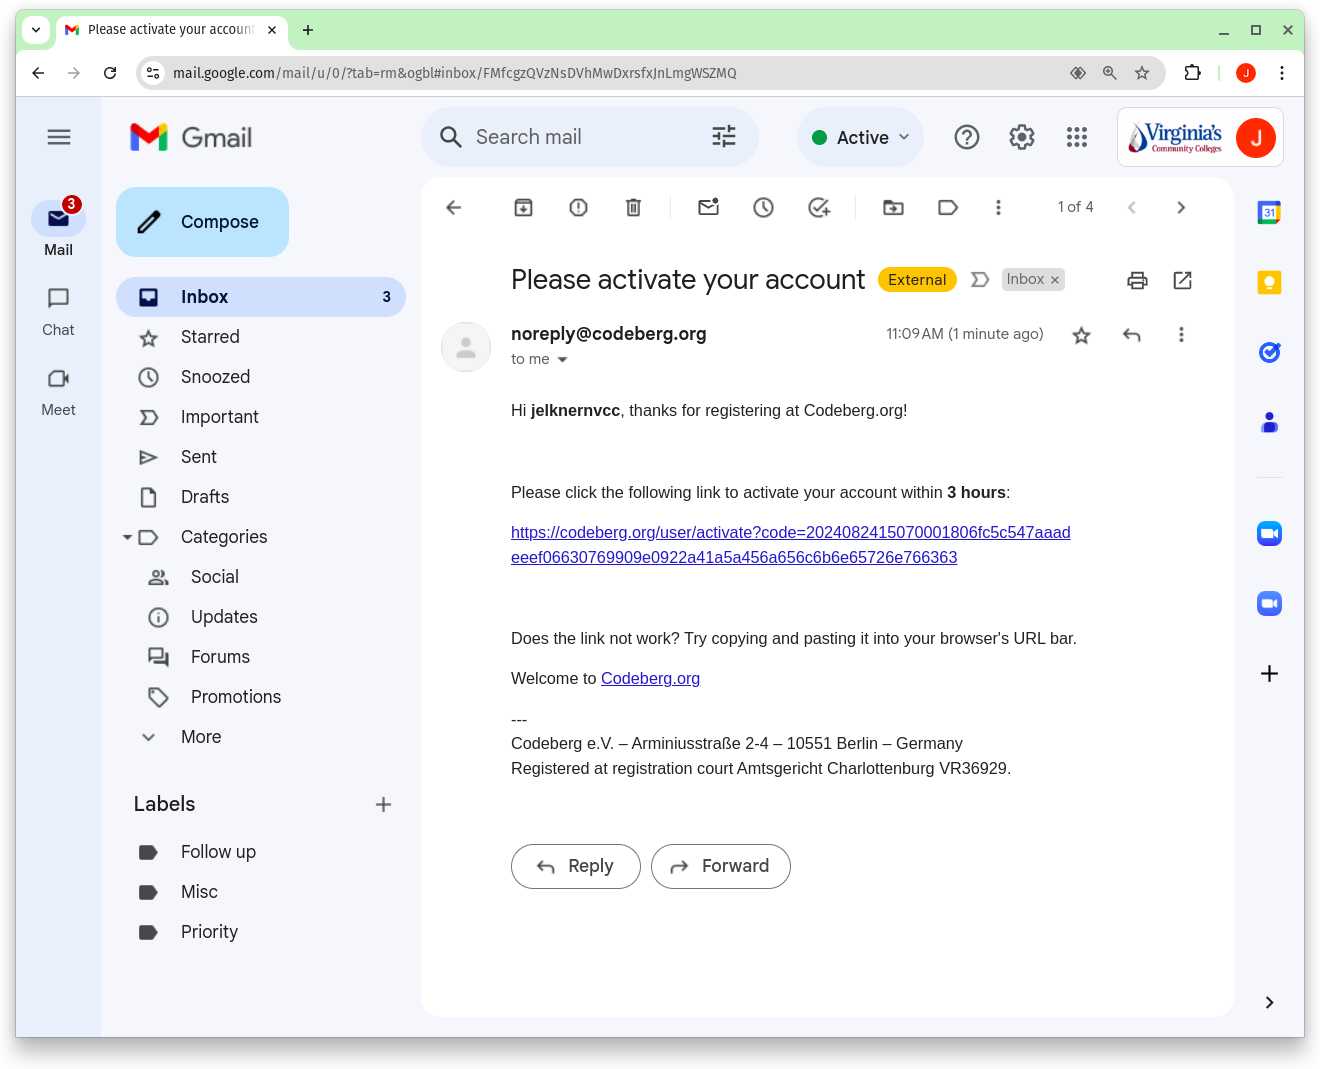This screenshot has height=1069, width=1320.
Task: Open message More menu beside reply arrow
Action: pos(1181,335)
